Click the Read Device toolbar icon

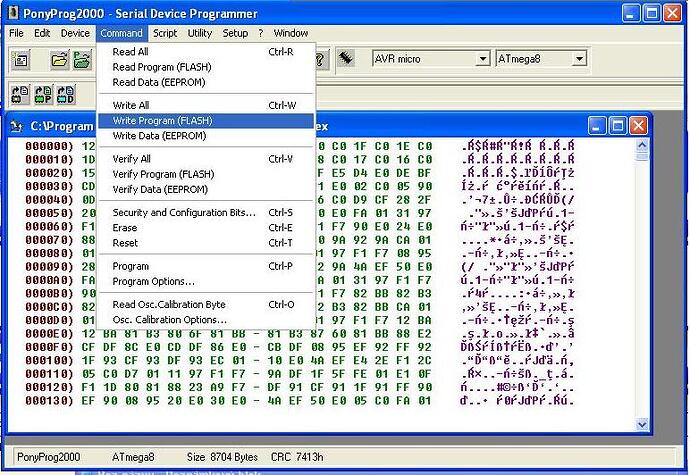(x=20, y=94)
